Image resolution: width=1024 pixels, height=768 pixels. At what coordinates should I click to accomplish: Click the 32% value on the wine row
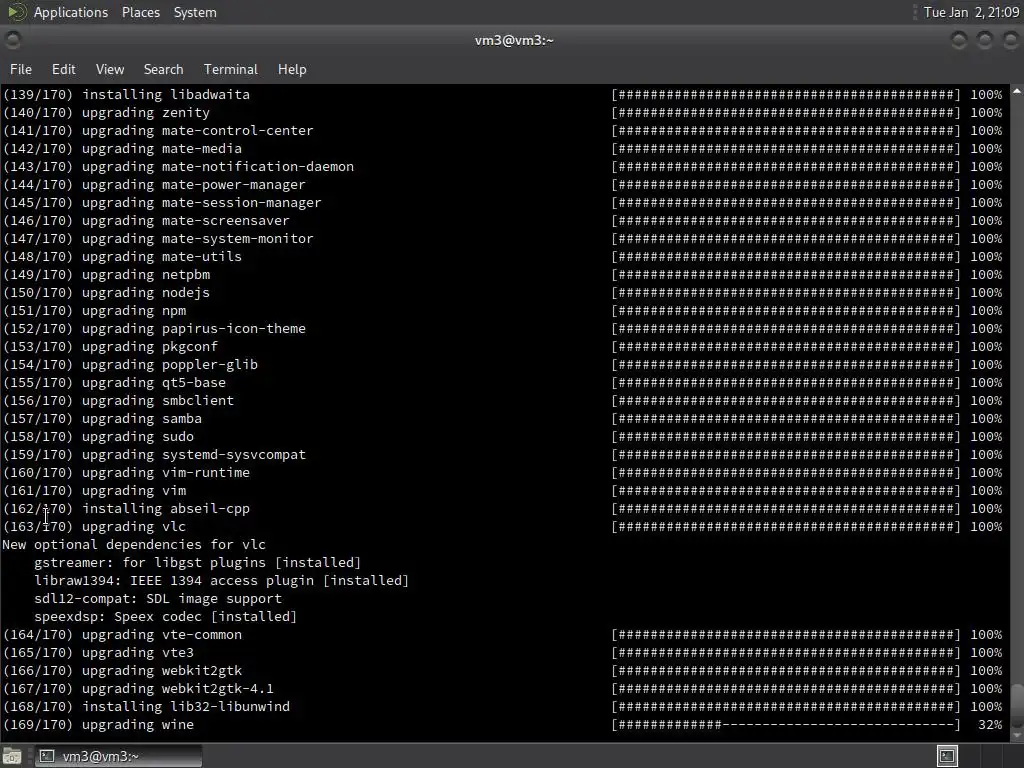[x=990, y=724]
